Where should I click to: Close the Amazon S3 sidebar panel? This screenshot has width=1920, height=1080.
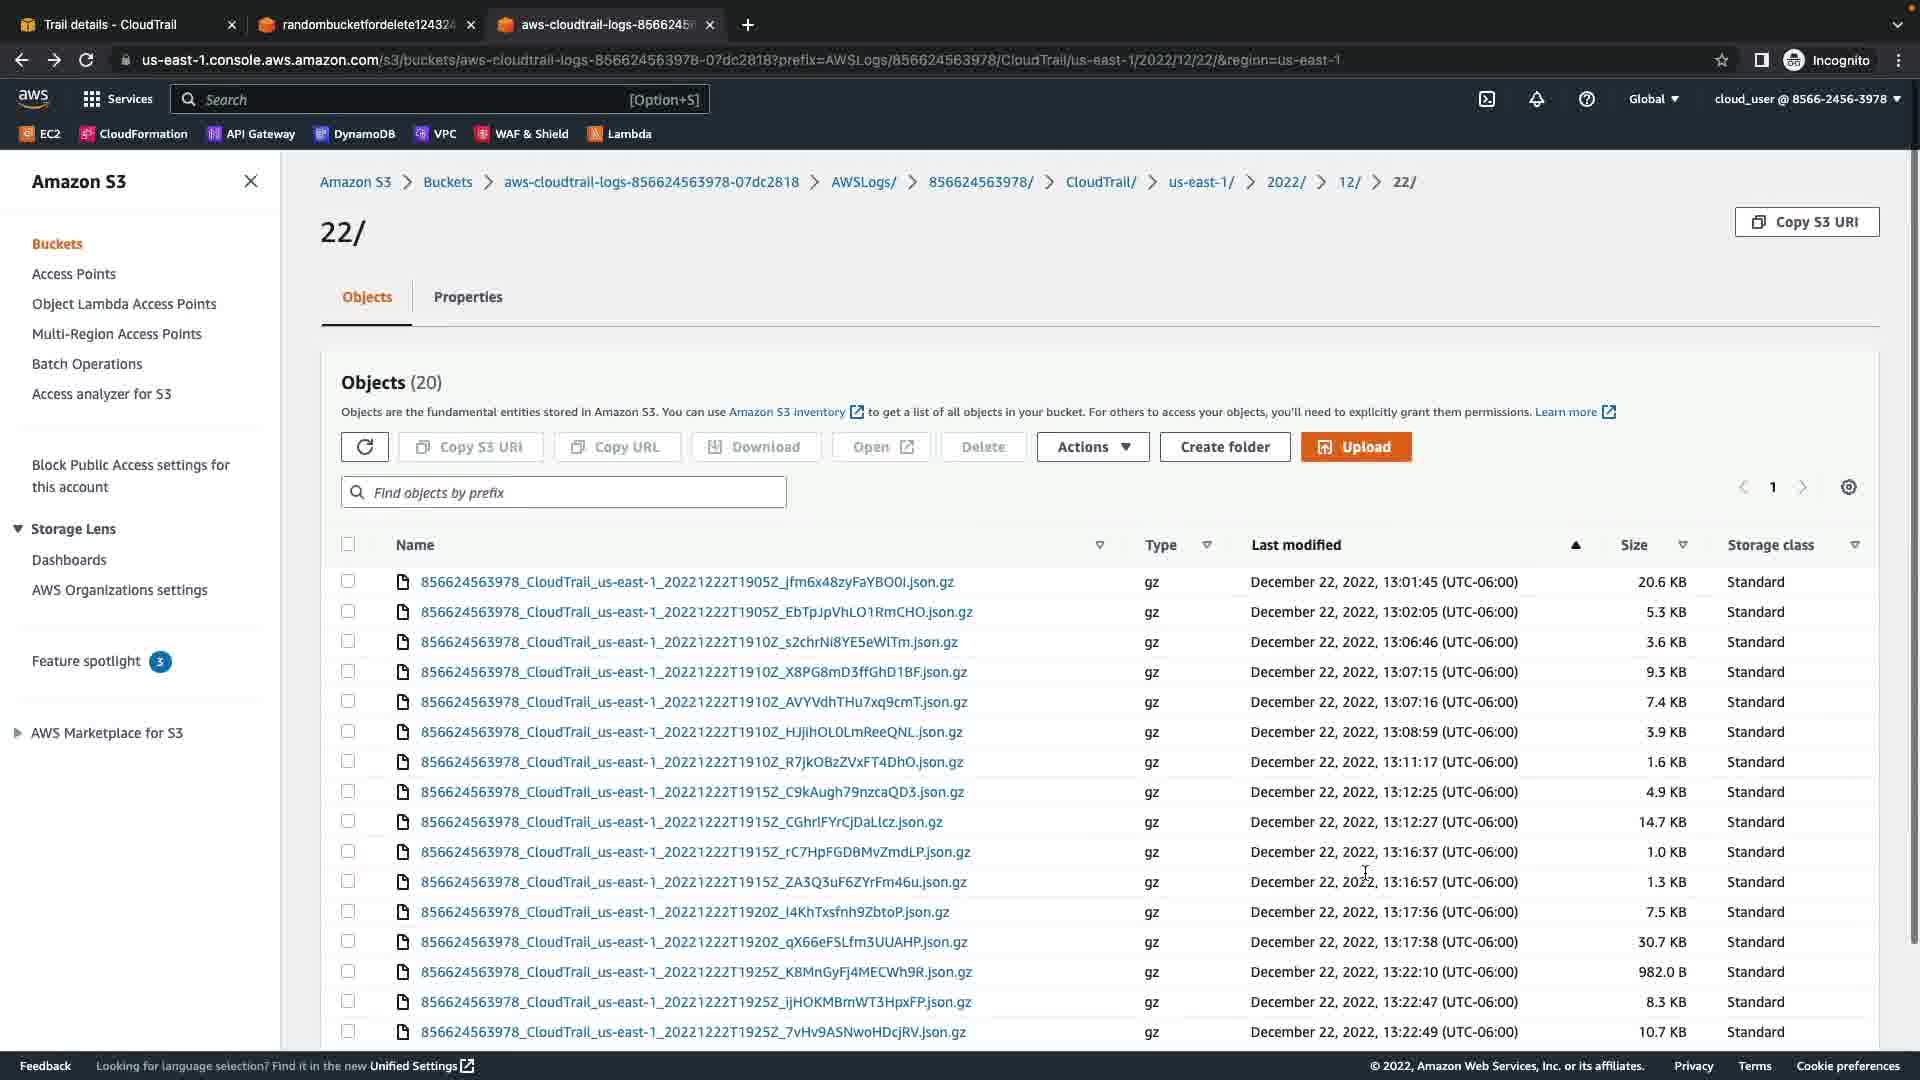251,181
